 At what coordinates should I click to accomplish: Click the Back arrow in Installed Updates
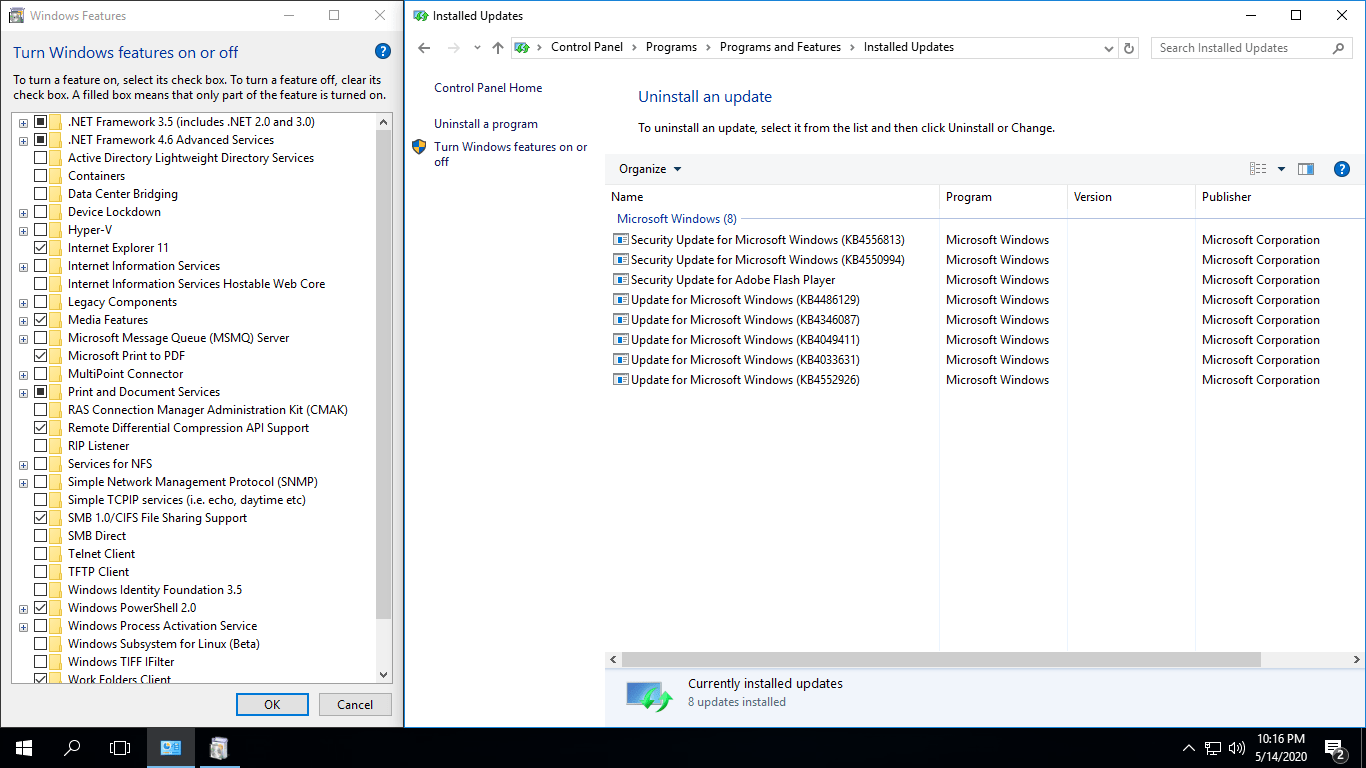(x=424, y=48)
